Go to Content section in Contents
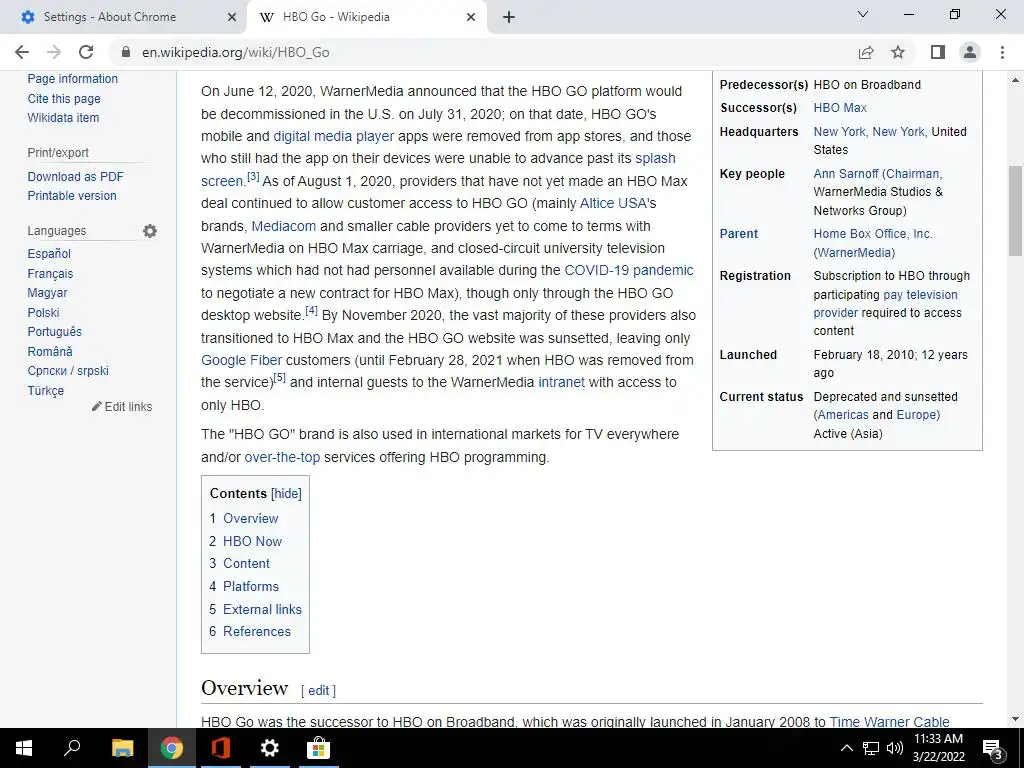Viewport: 1024px width, 768px height. pos(246,564)
